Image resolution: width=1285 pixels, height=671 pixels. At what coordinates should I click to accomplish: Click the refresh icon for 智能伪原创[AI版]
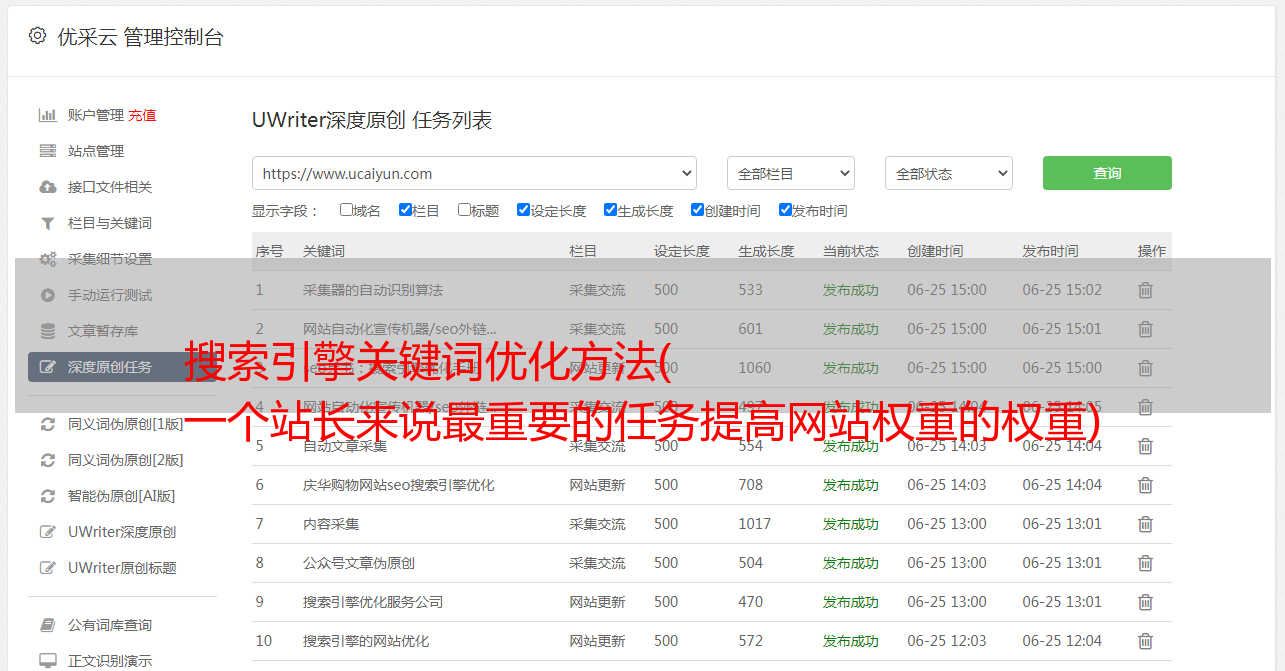[47, 496]
